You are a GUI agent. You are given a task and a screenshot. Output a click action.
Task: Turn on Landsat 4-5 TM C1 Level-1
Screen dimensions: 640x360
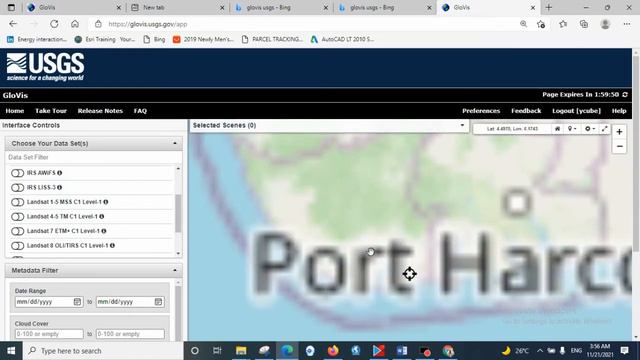click(18, 217)
